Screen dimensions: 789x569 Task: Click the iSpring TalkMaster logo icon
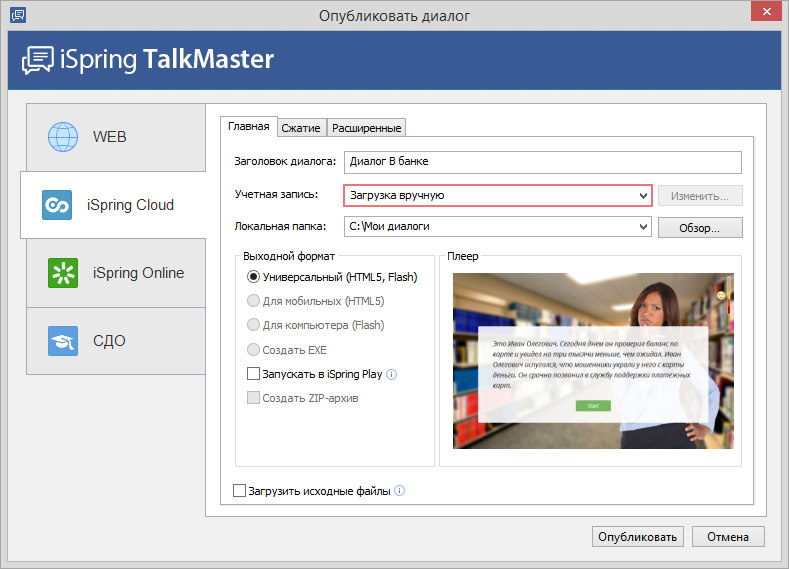click(x=38, y=60)
